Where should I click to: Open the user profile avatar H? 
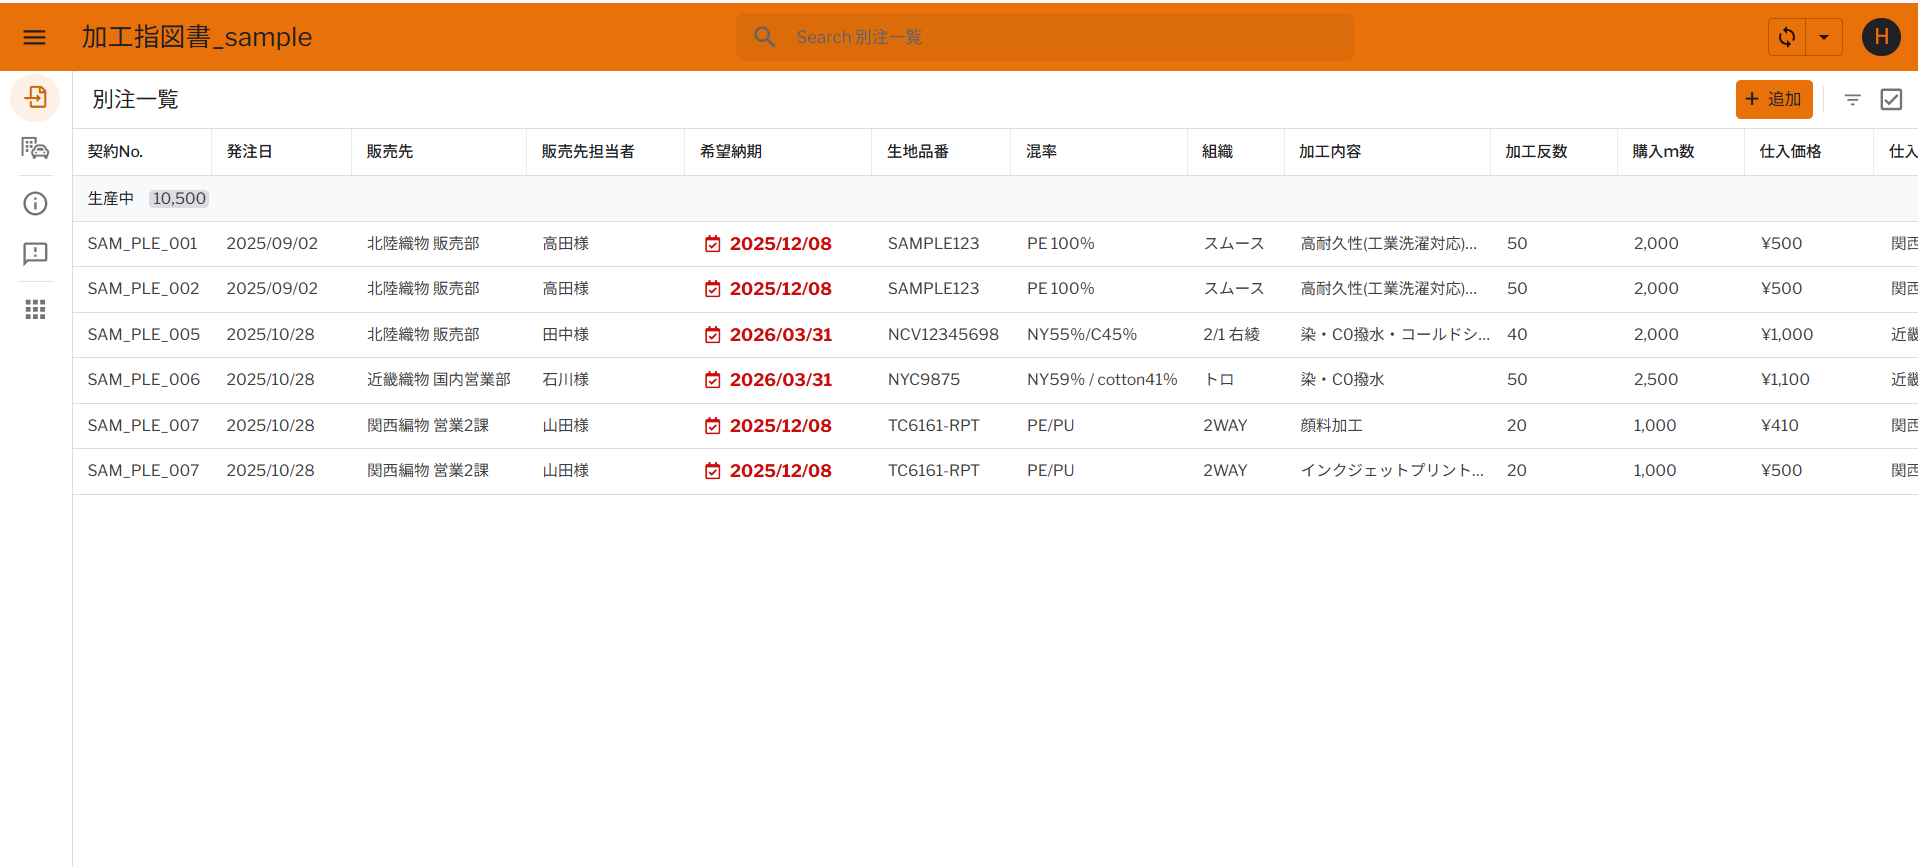click(x=1880, y=37)
